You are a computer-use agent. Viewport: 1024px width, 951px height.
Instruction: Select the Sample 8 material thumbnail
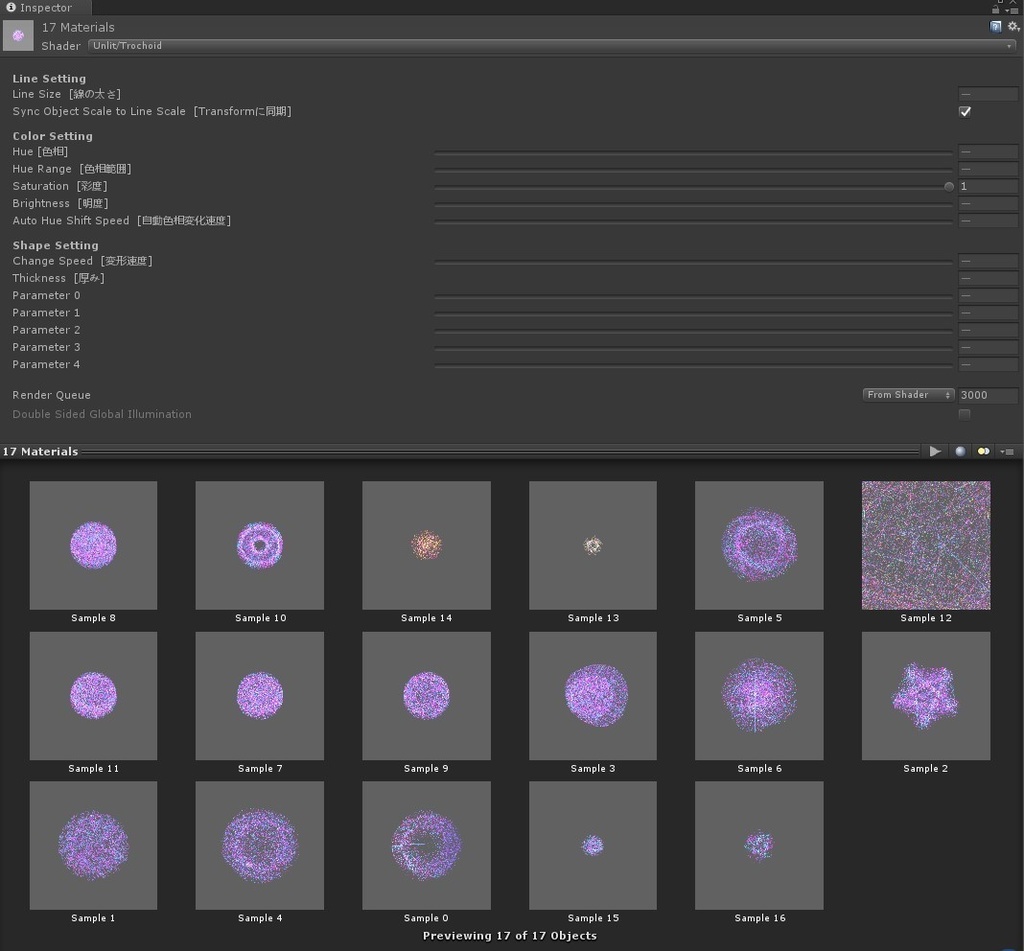[x=93, y=545]
